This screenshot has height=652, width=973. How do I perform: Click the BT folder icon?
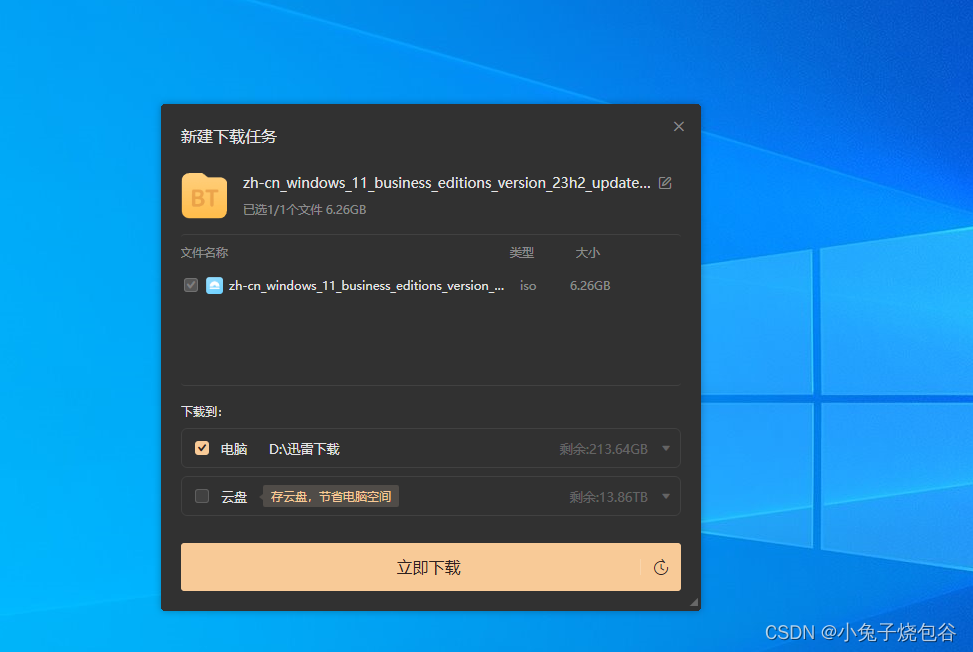tap(204, 195)
